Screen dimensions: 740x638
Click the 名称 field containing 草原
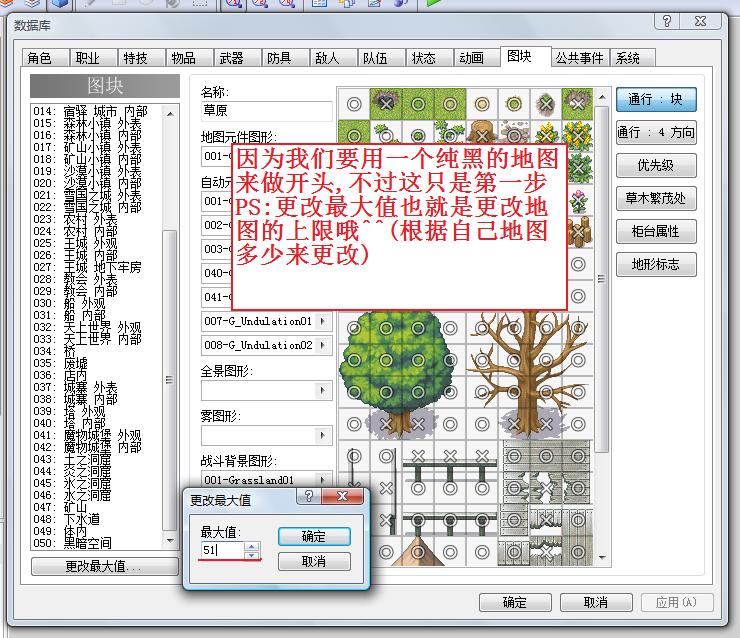[x=267, y=111]
